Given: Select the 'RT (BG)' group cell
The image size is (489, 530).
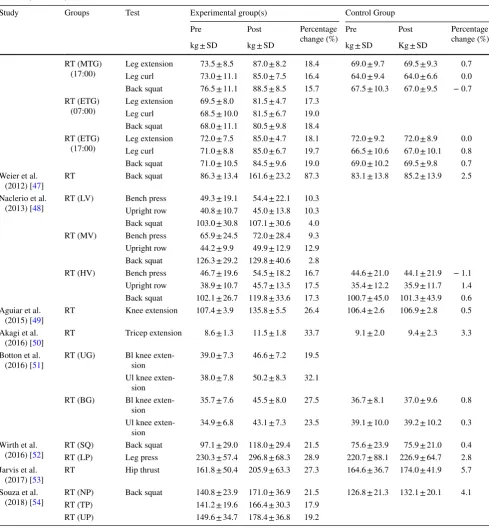Looking at the screenshot, I should tap(79, 400).
